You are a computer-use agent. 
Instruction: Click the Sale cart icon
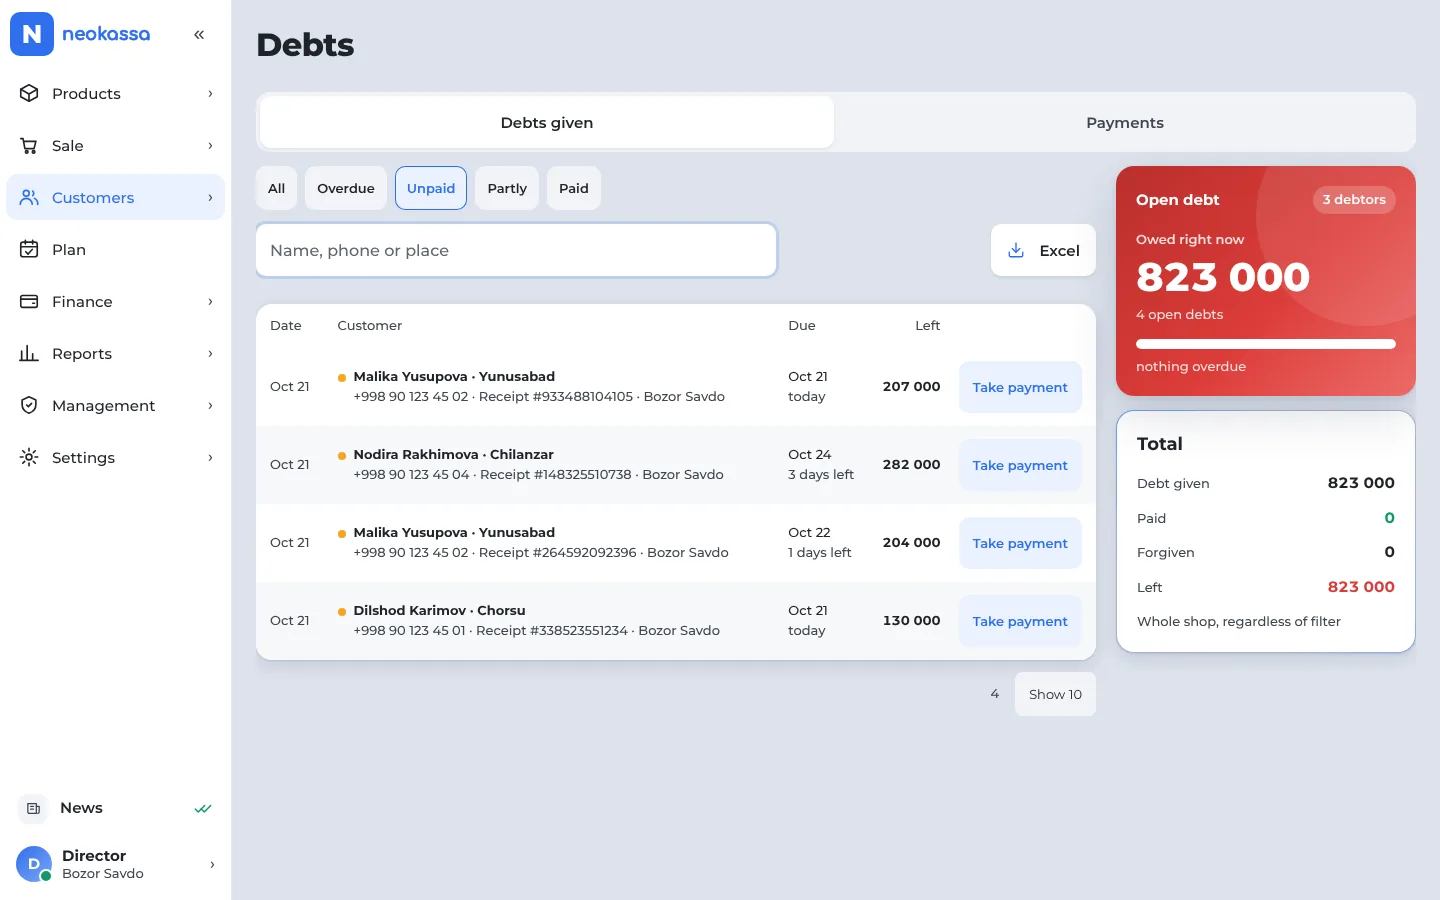(x=29, y=145)
